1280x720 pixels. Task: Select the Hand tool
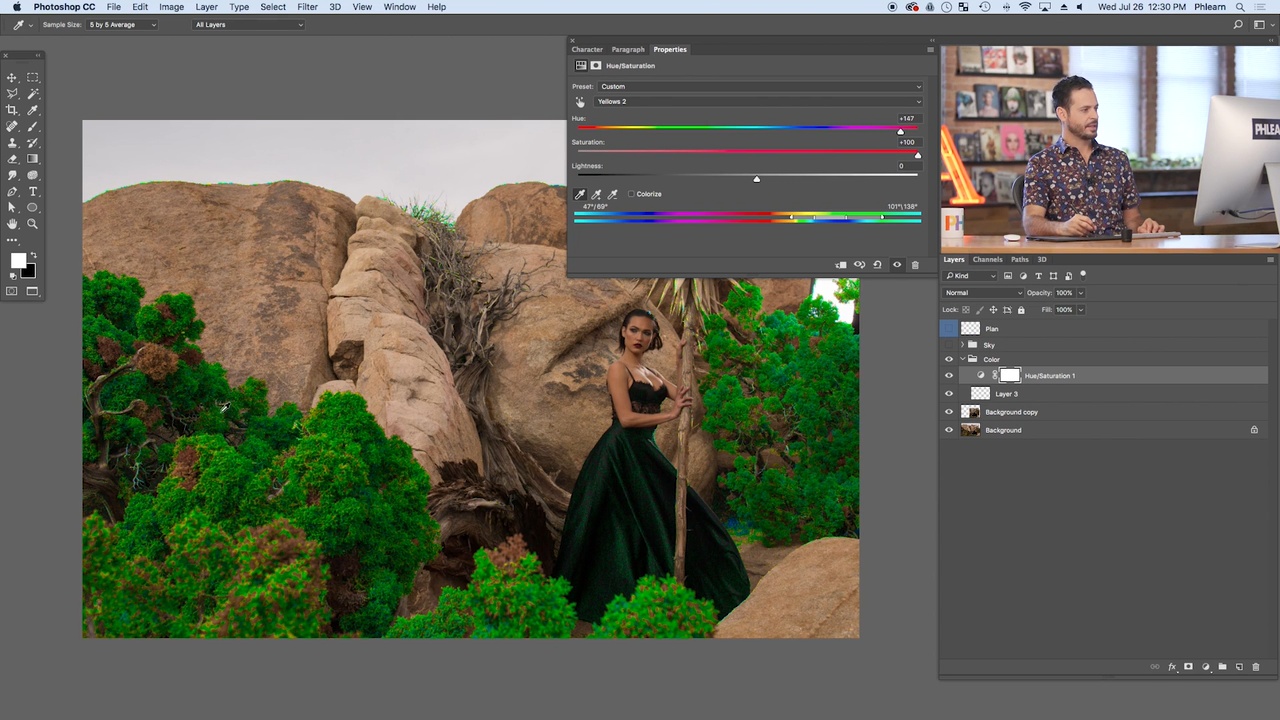coord(12,224)
